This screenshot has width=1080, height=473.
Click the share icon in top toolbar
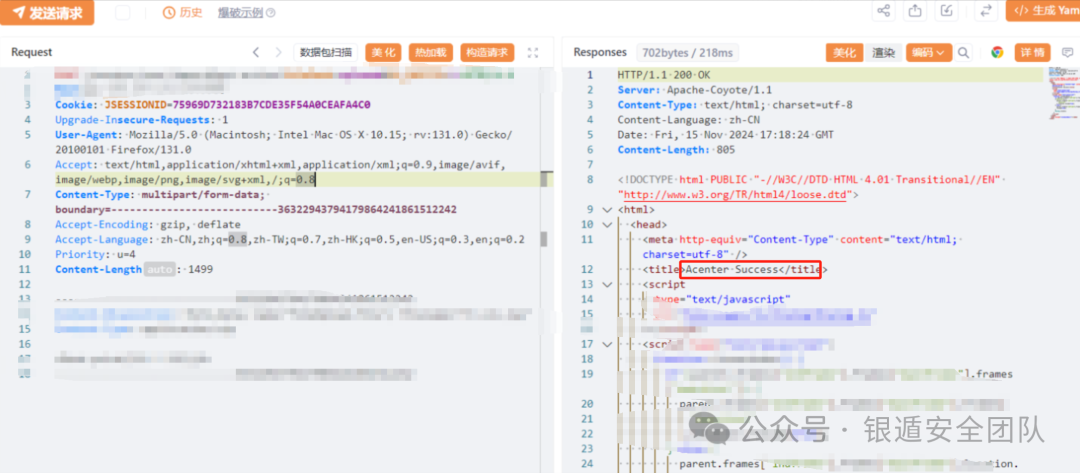pyautogui.click(x=884, y=10)
